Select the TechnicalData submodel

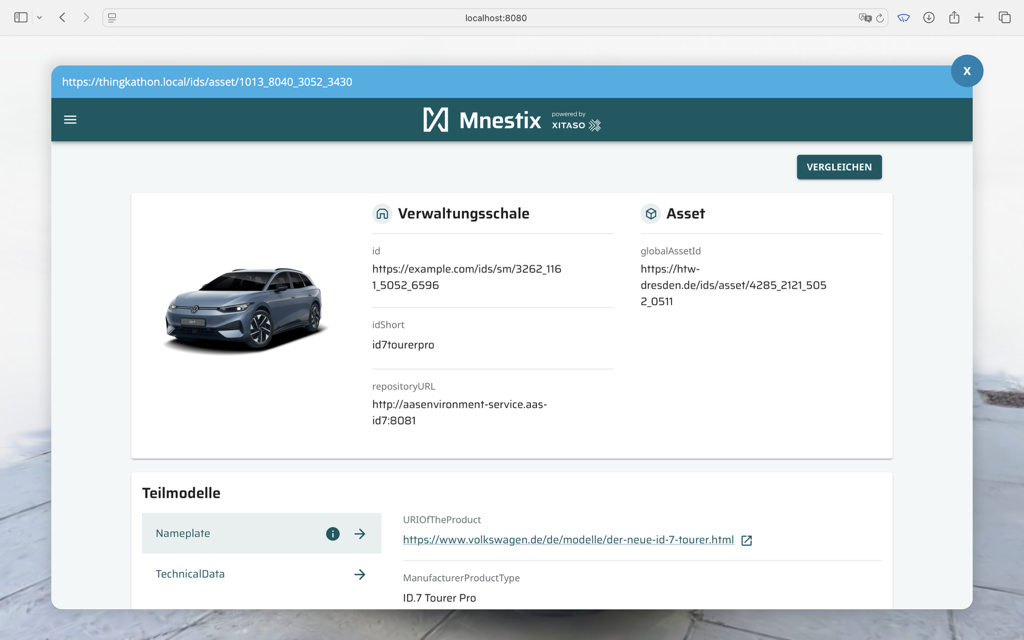(x=261, y=574)
